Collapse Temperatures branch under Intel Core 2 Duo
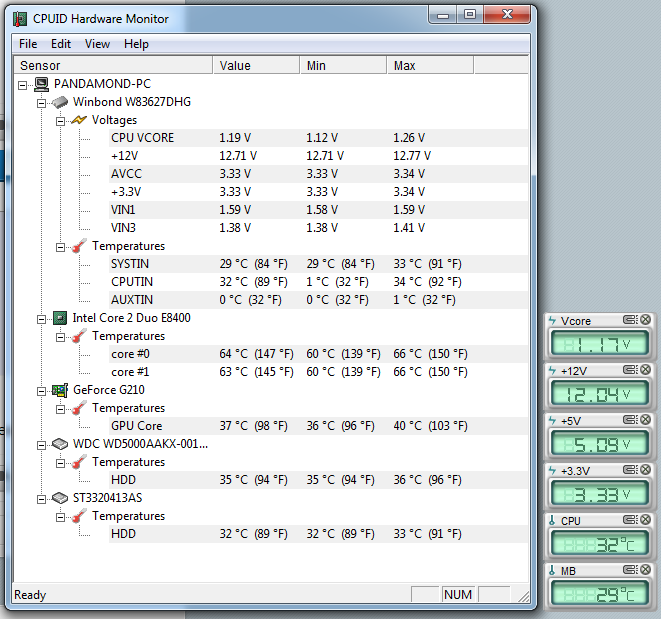This screenshot has width=661, height=619. pyautogui.click(x=60, y=337)
